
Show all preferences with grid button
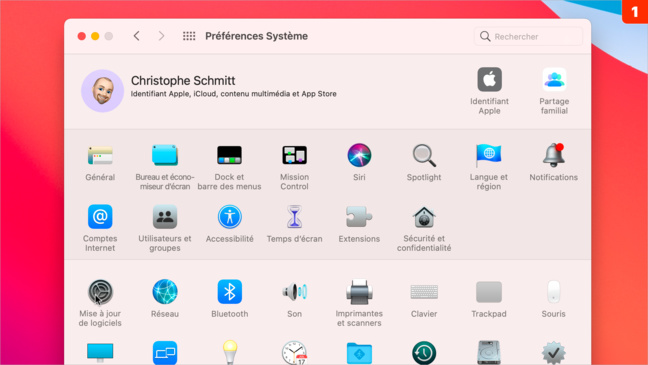189,36
